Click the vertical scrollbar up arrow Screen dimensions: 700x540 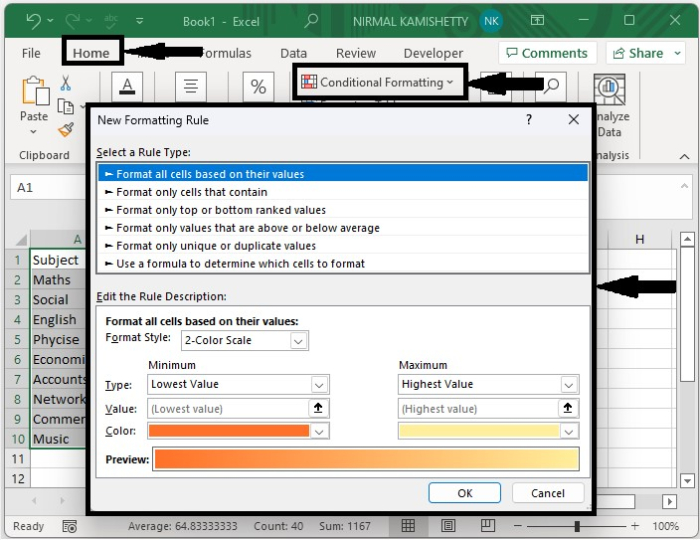(687, 240)
